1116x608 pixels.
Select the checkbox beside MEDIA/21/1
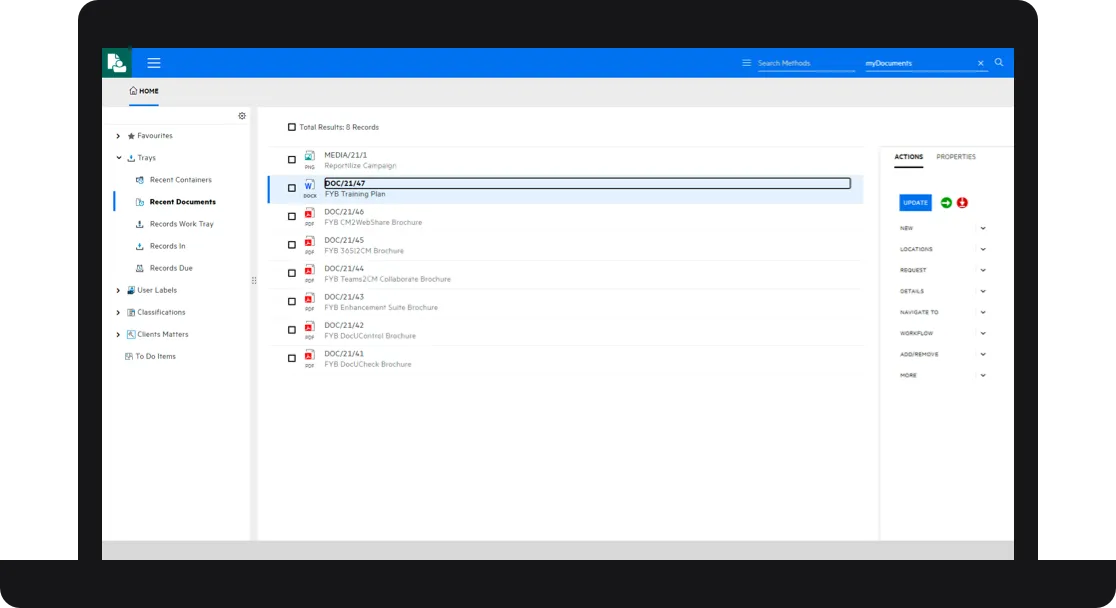pos(292,159)
